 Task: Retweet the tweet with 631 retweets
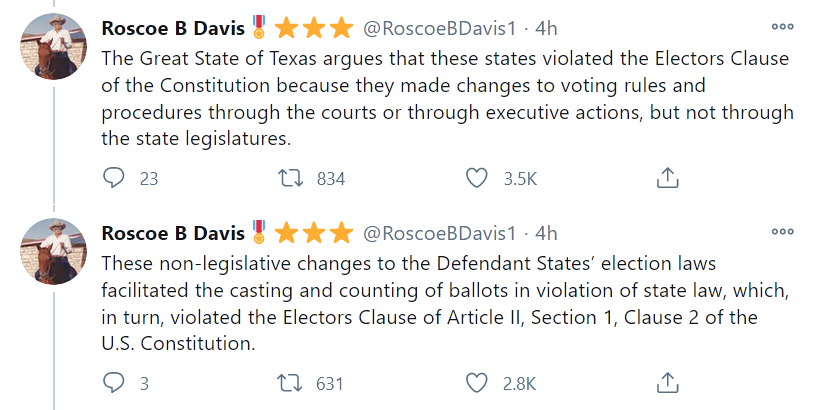click(296, 383)
